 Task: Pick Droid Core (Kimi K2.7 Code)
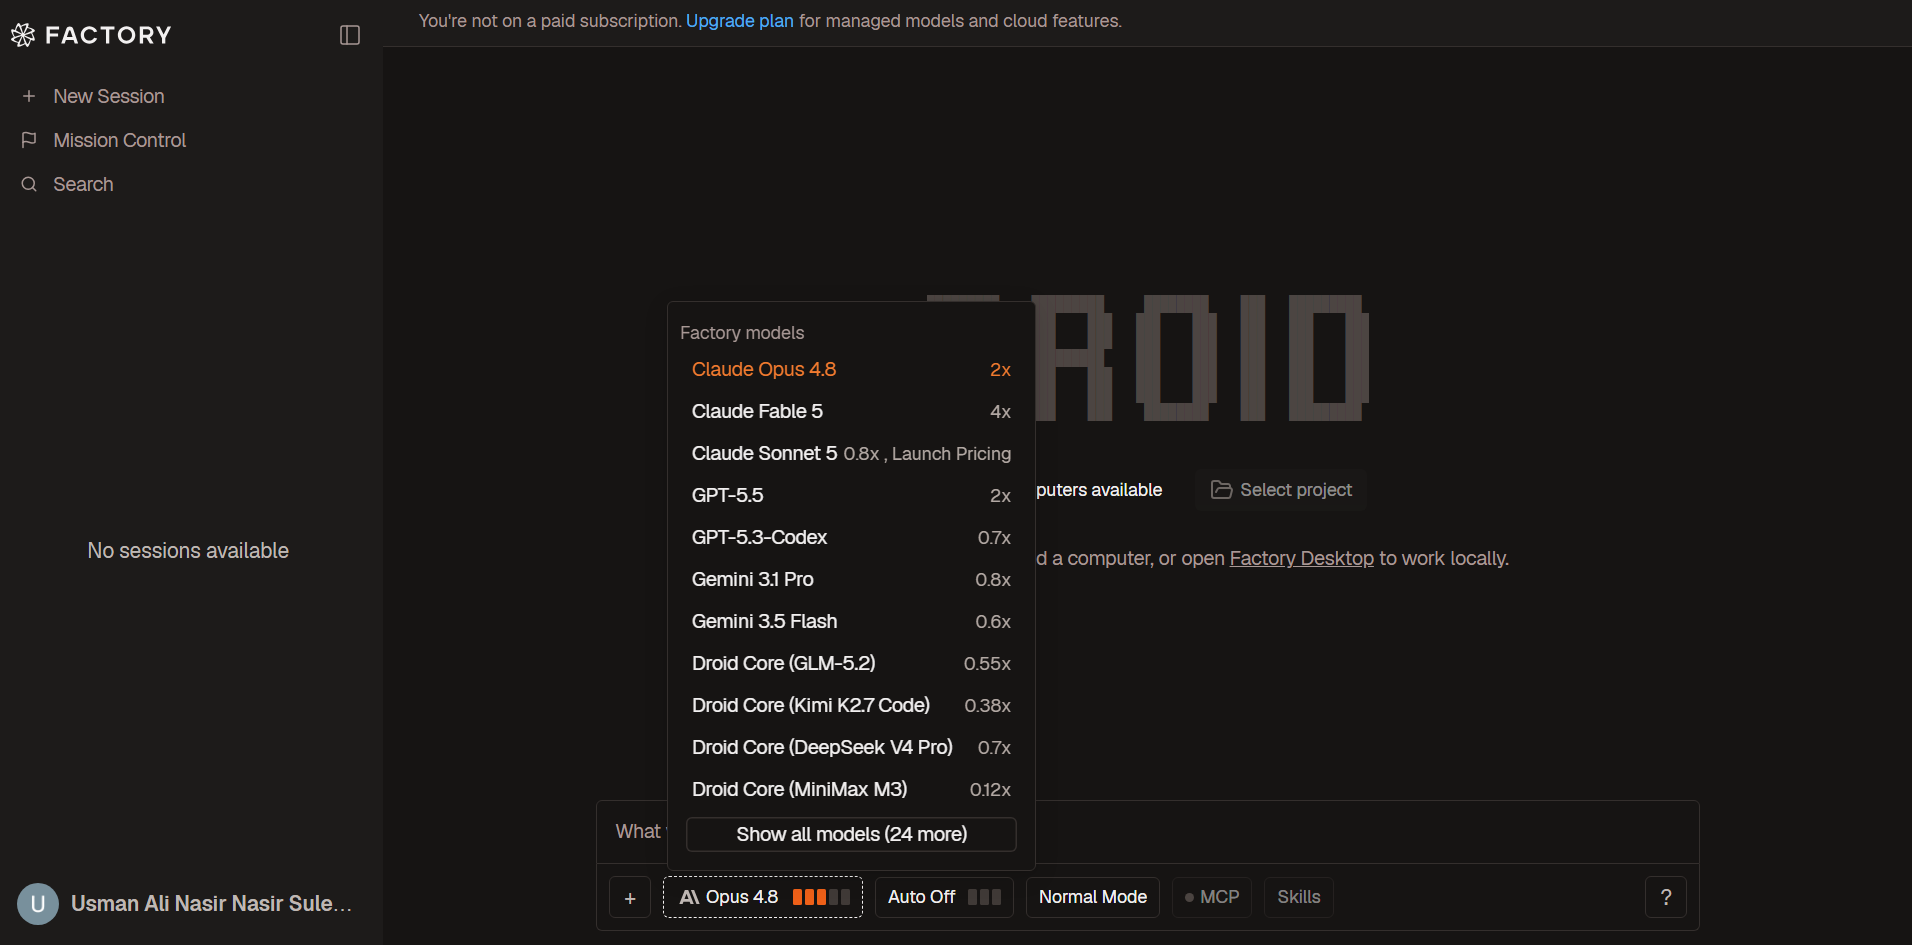pos(851,706)
